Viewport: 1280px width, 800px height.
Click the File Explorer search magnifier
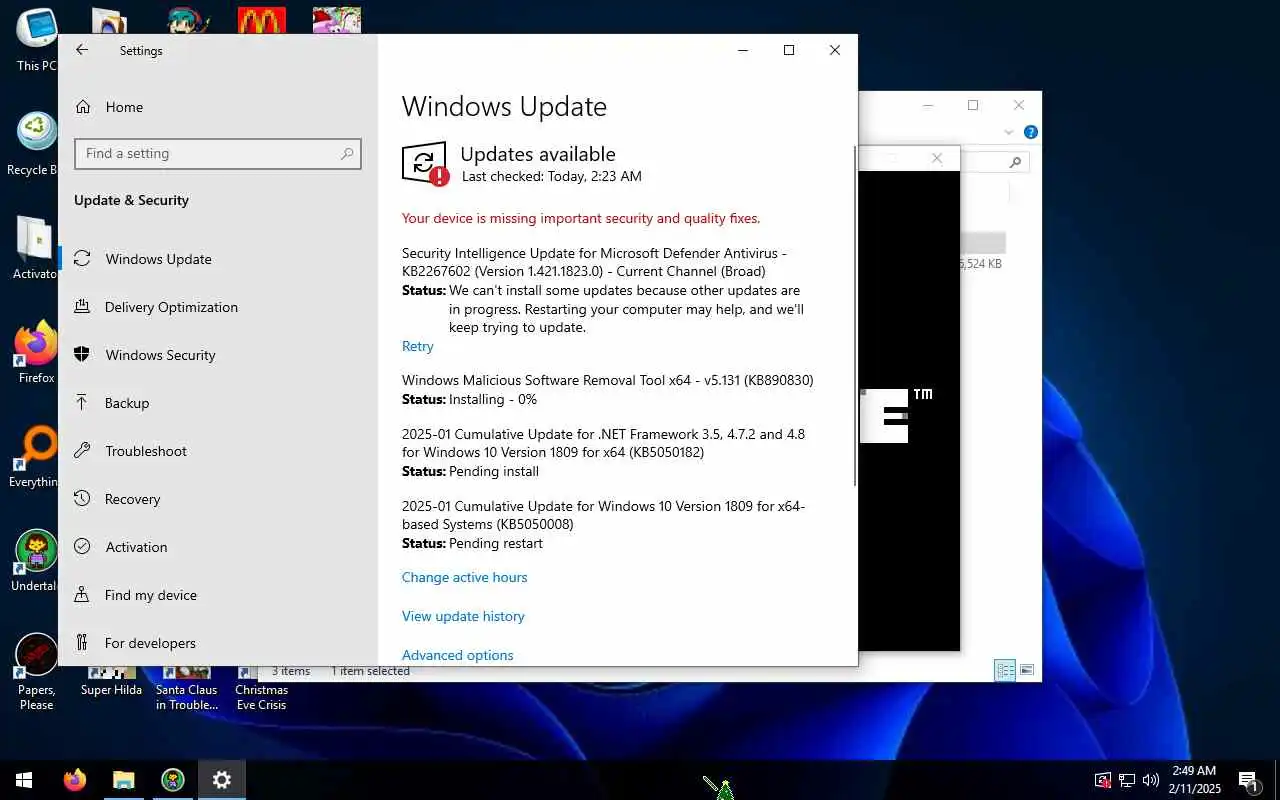[x=1015, y=162]
